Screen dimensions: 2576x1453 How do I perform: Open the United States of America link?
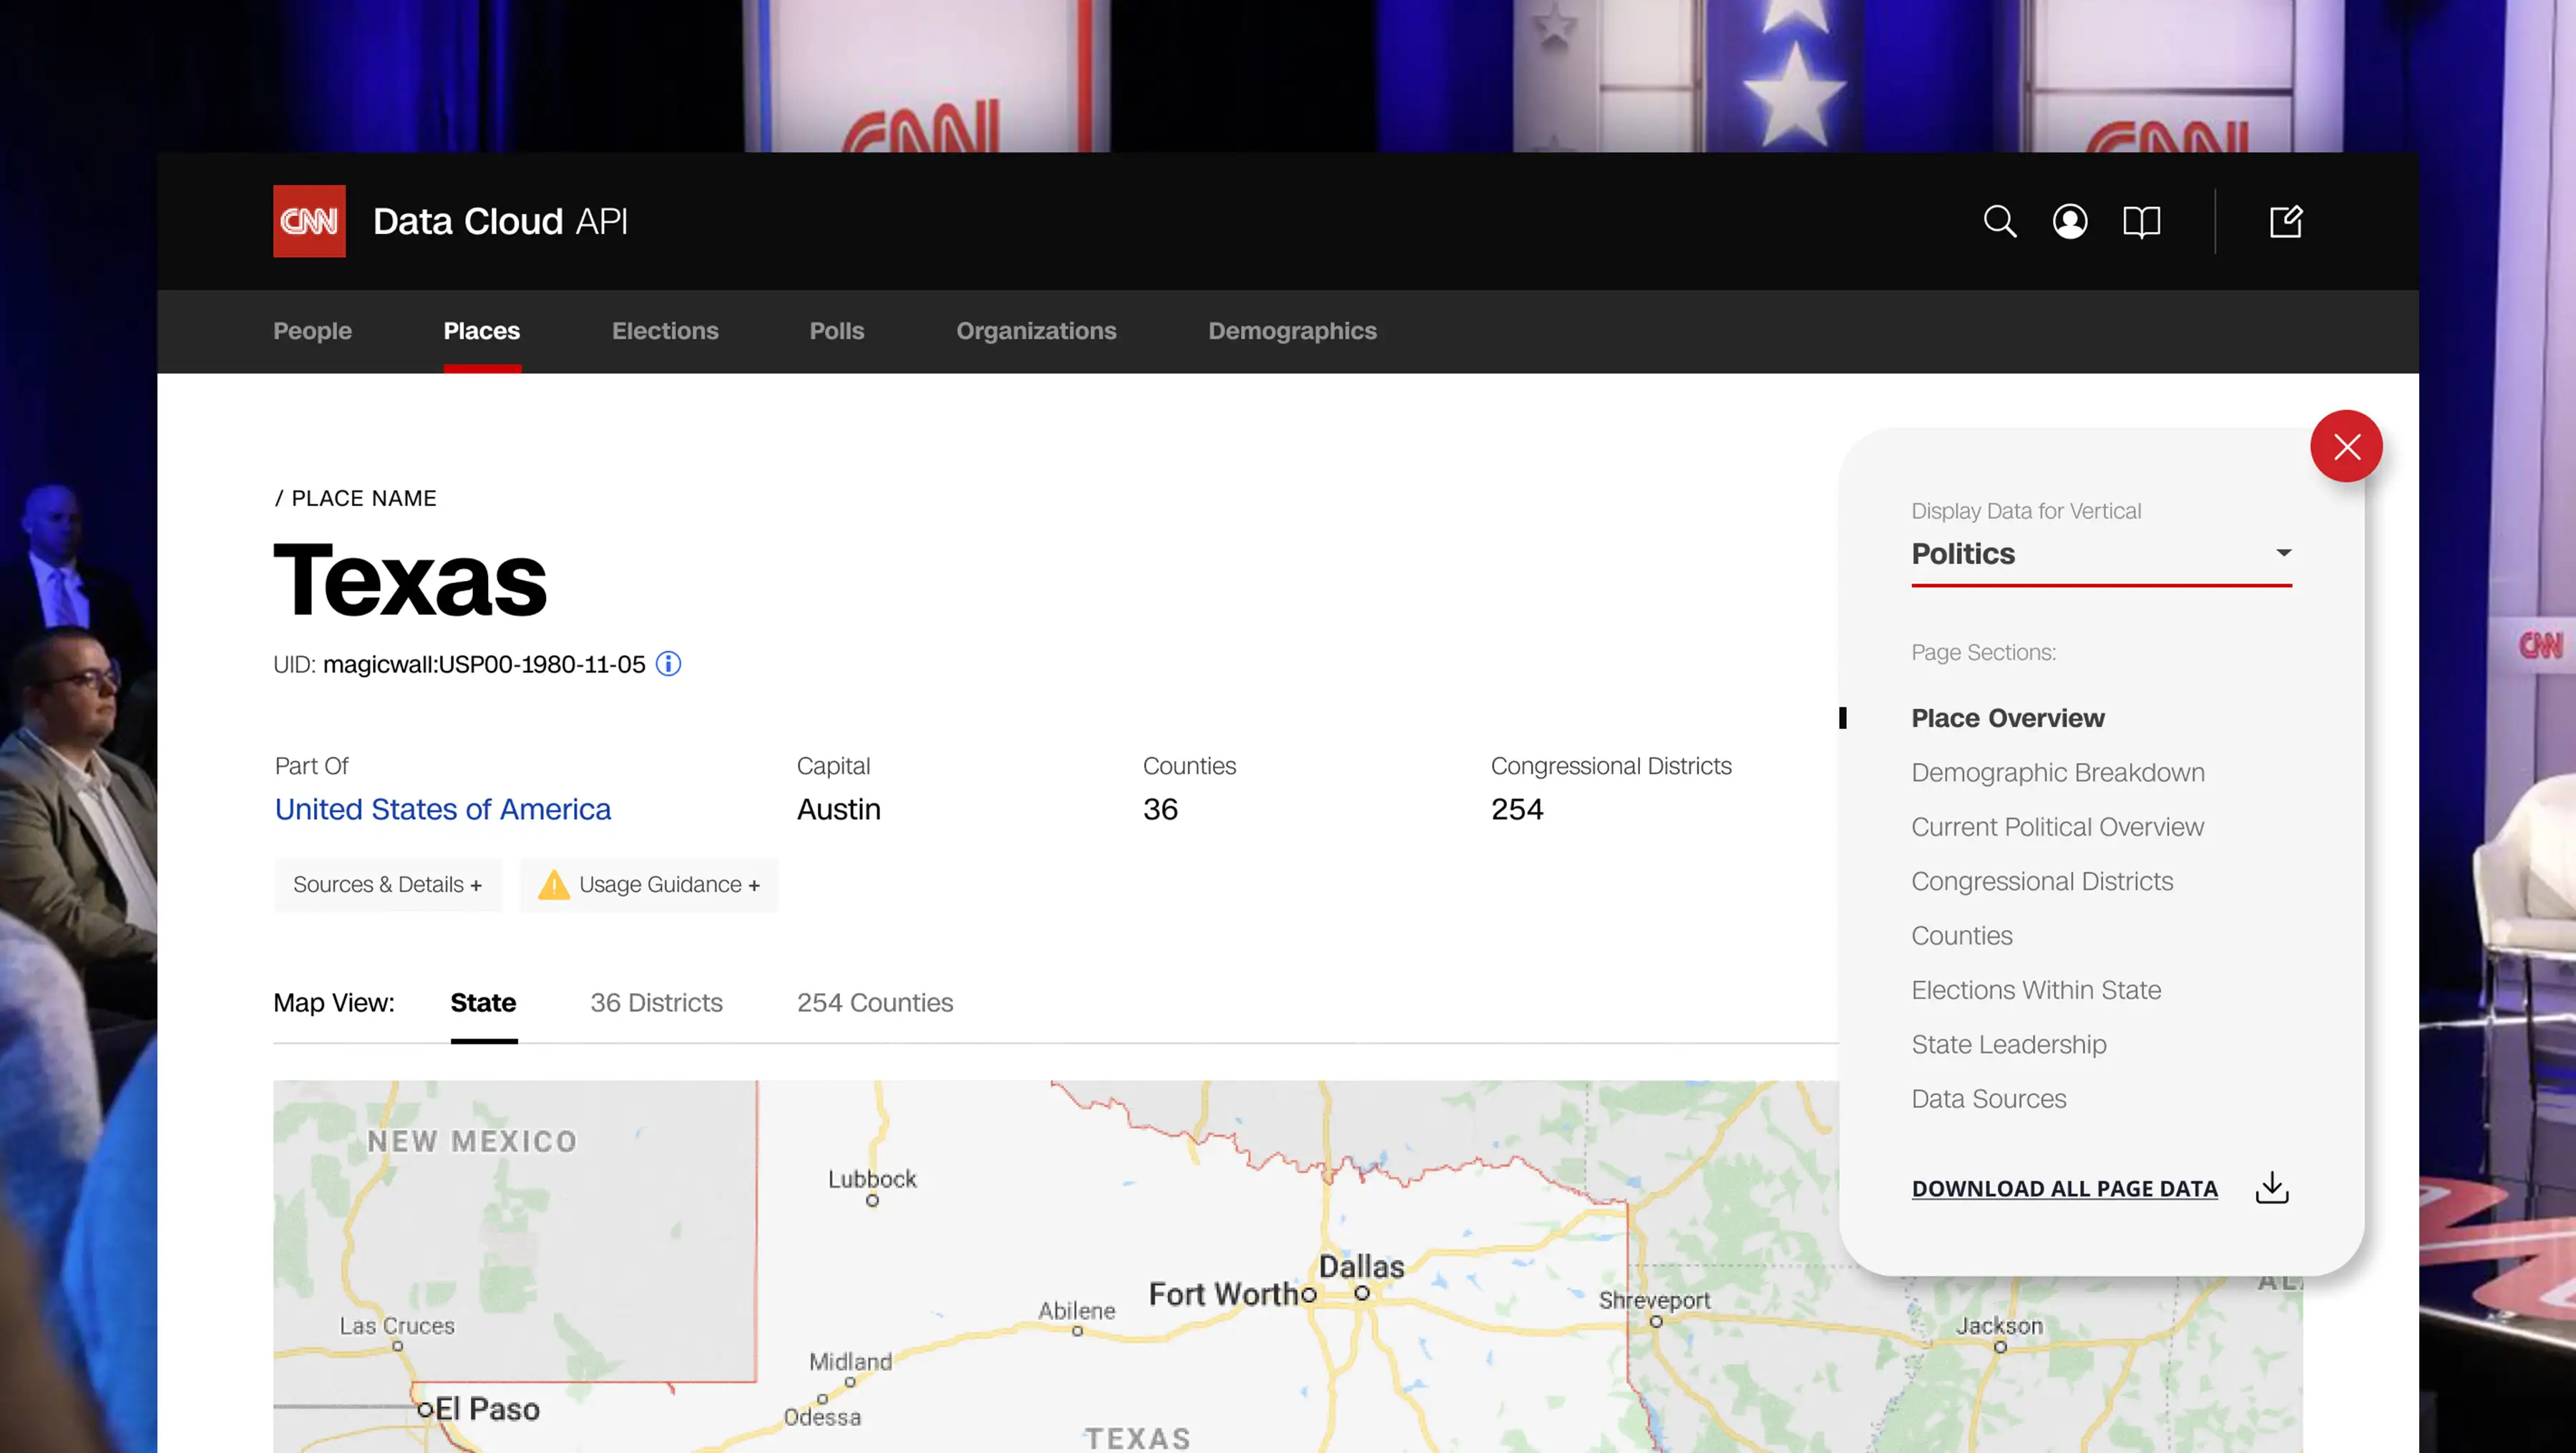click(x=442, y=809)
